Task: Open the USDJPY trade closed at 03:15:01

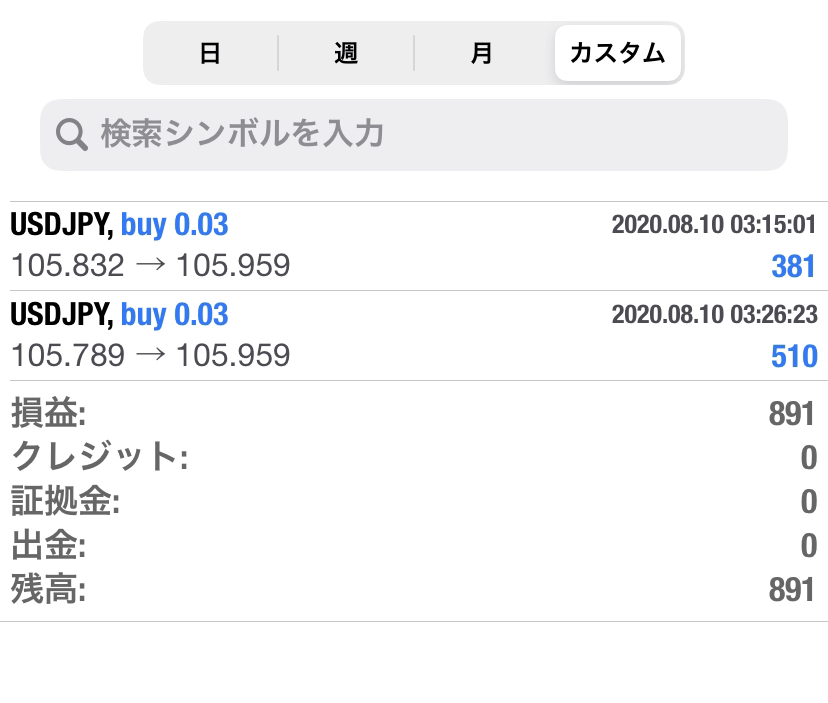Action: point(414,246)
